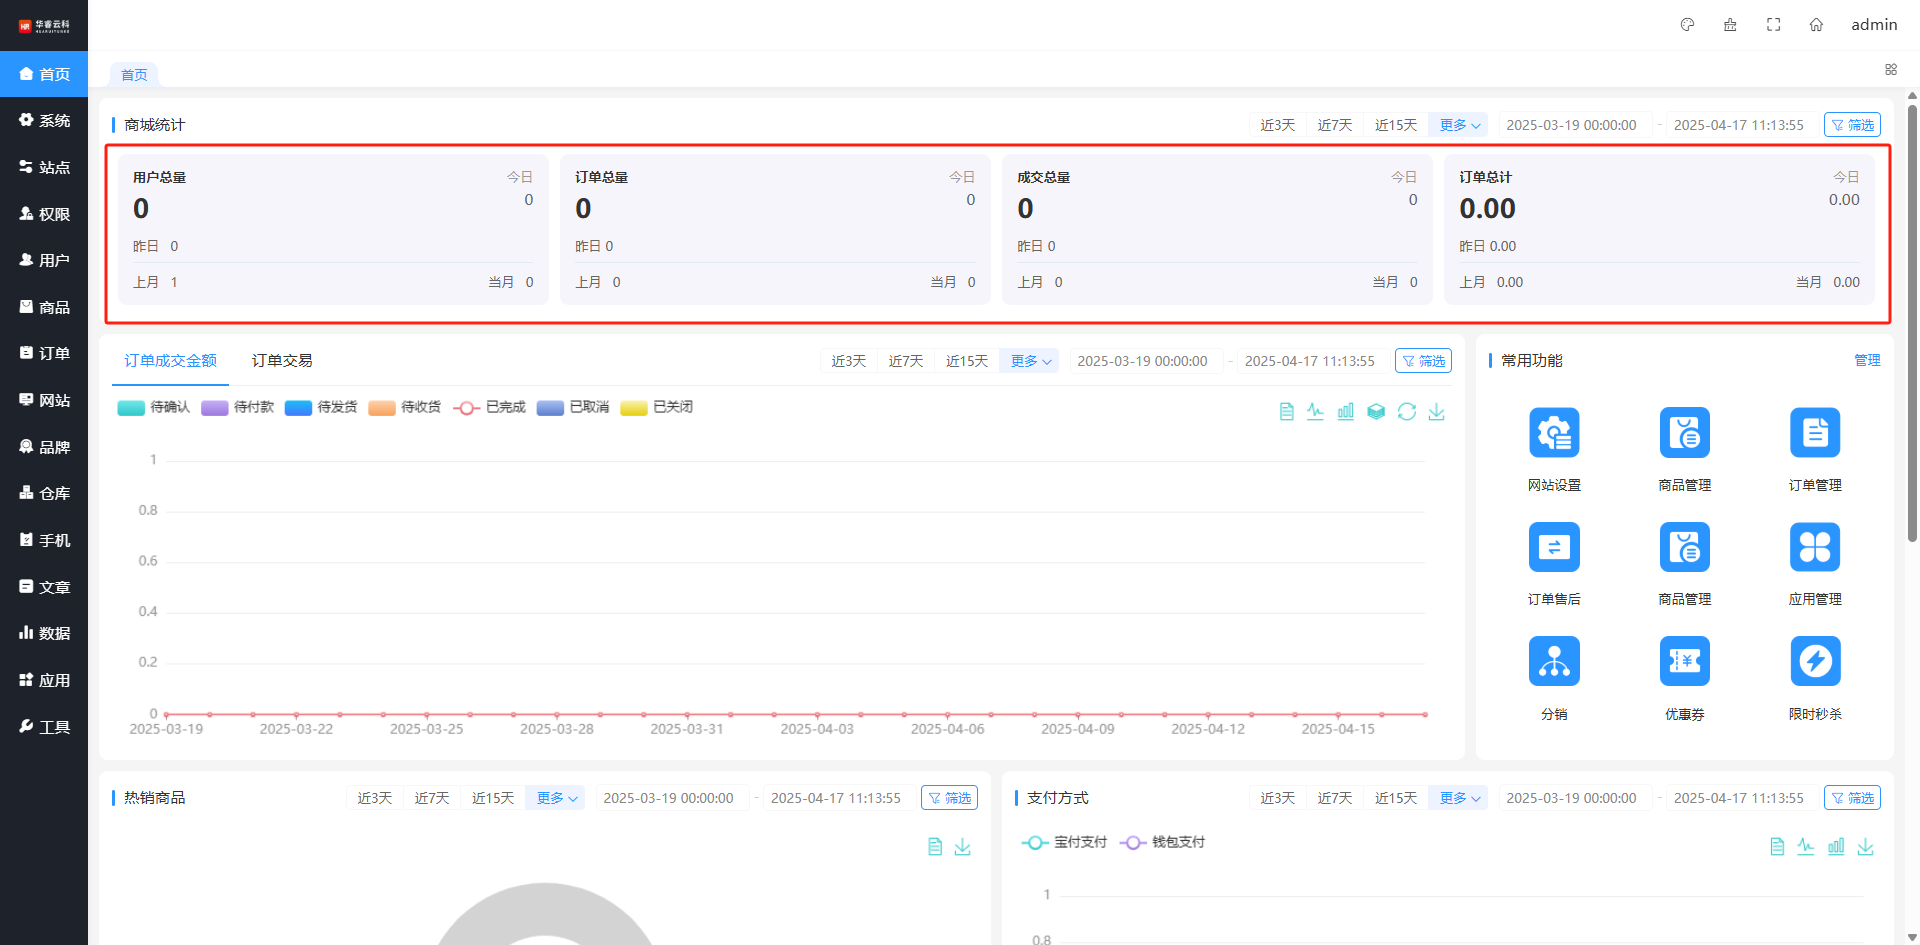The image size is (1920, 945).
Task: Toggle the 待确认 legend series
Action: tap(154, 407)
